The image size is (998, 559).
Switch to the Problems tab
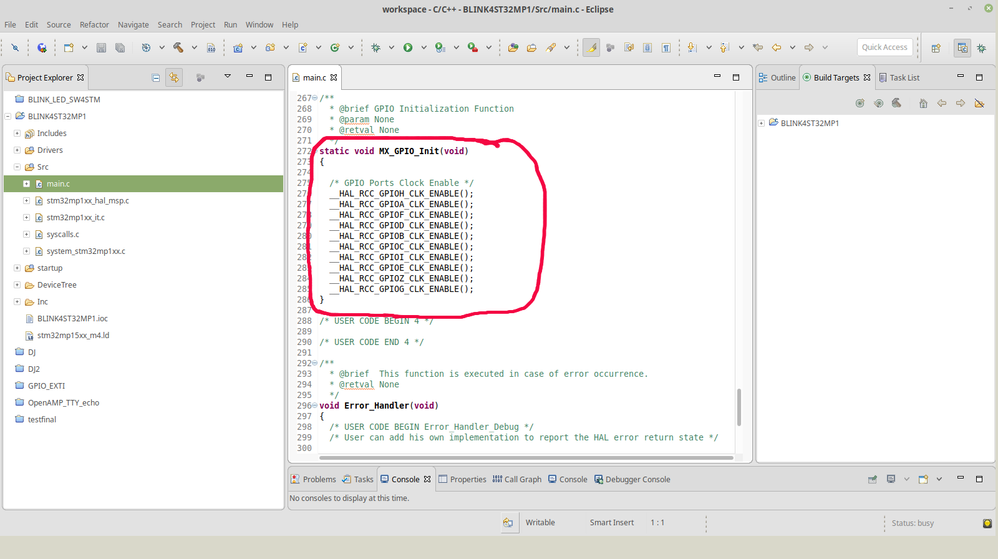[313, 479]
